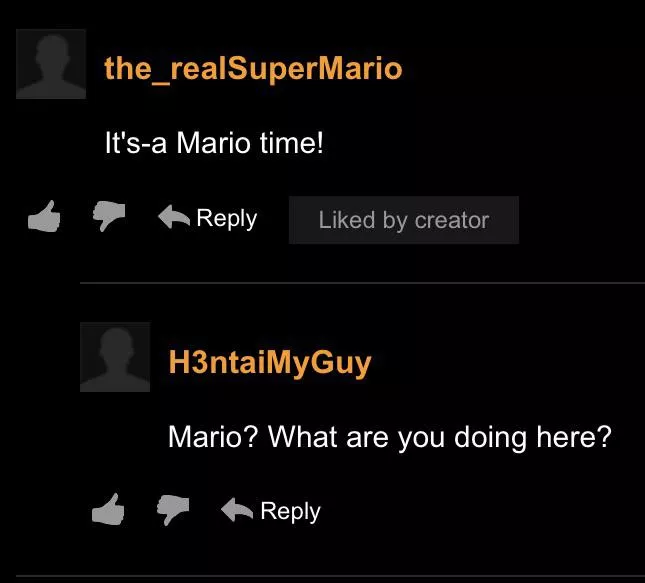Image resolution: width=645 pixels, height=583 pixels.
Task: Click the word 'Mario?' in the reply
Action: [x=213, y=437]
